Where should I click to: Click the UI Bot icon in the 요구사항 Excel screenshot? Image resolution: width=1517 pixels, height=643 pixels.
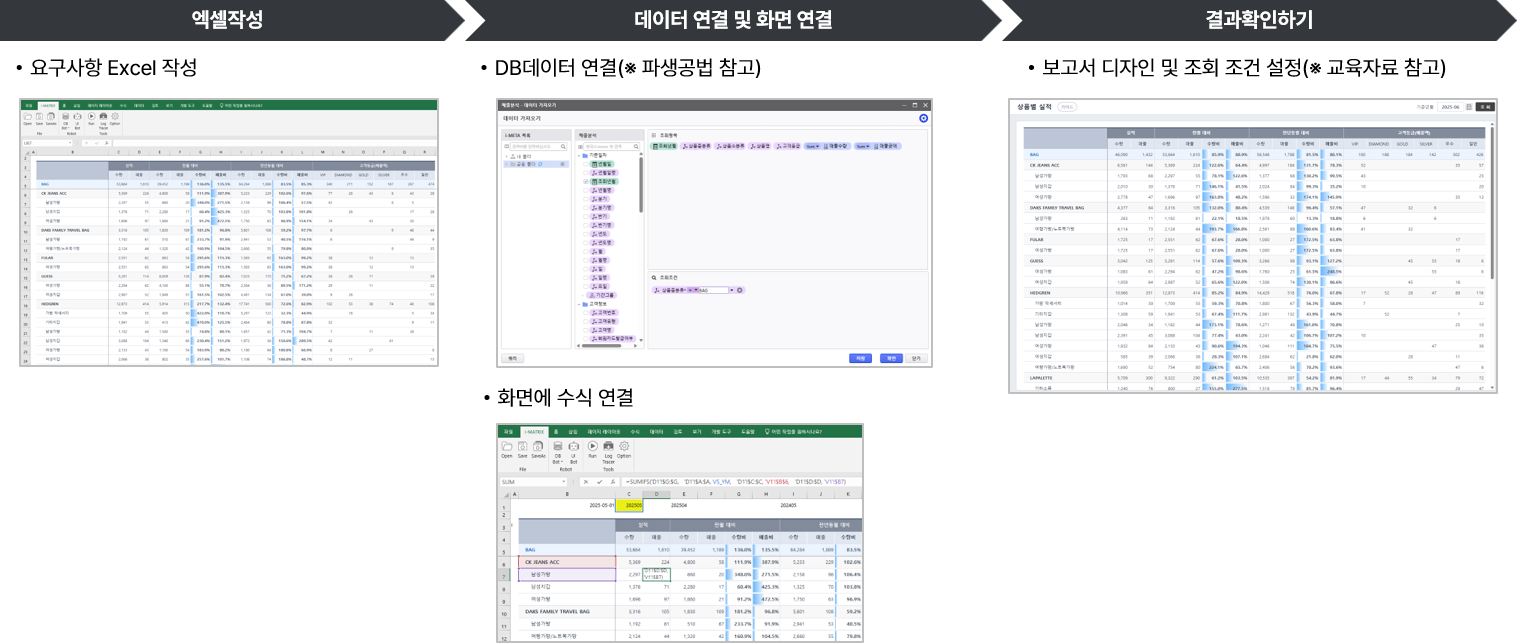click(77, 116)
